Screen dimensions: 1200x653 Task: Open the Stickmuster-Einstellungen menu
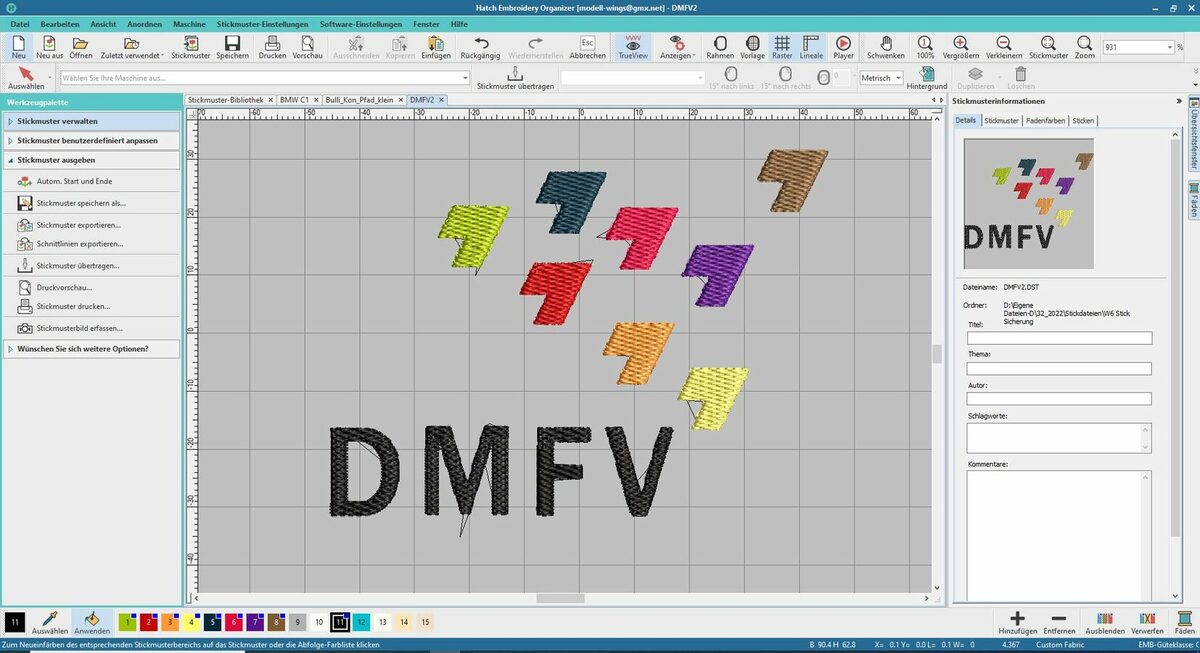pyautogui.click(x=262, y=23)
